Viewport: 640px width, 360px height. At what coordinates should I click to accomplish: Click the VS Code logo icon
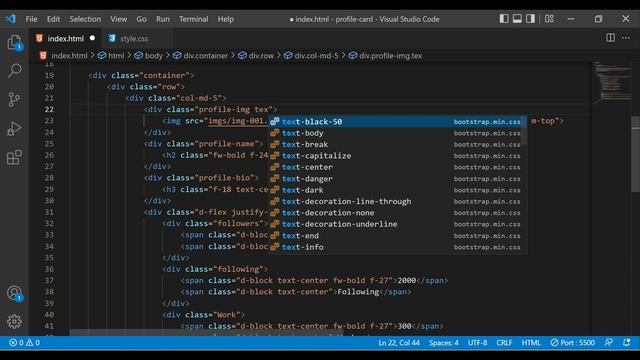(x=11, y=19)
